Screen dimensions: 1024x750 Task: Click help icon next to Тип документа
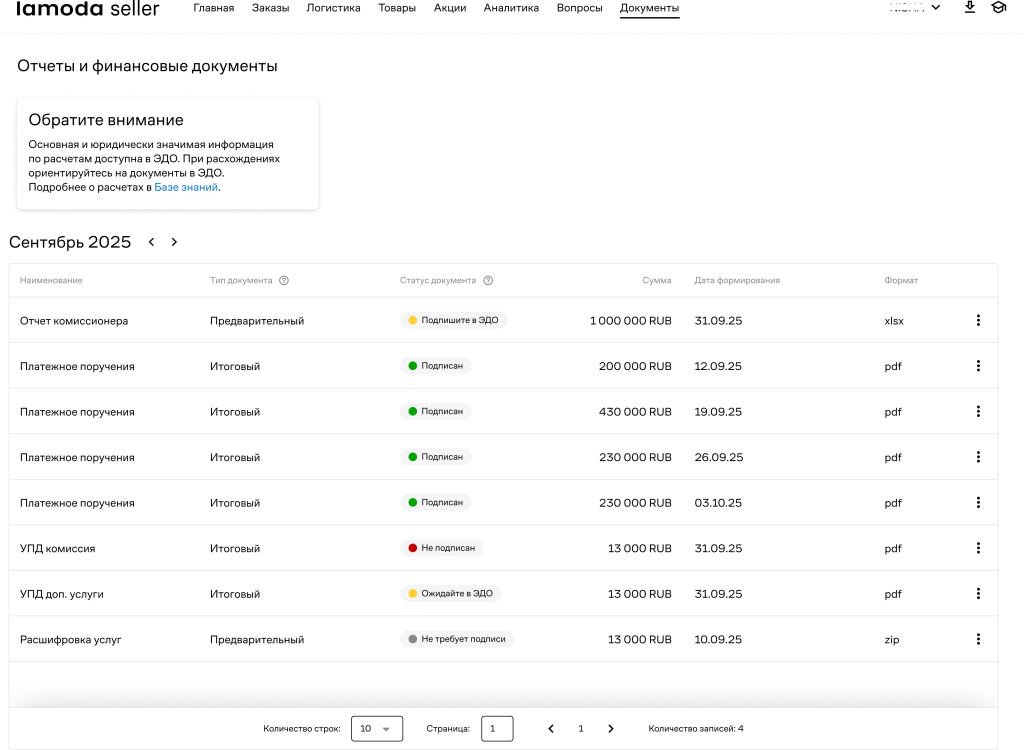pos(284,281)
